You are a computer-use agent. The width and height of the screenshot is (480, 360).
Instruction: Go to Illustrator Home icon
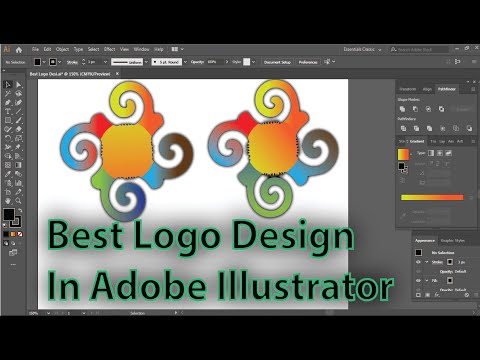click(19, 50)
